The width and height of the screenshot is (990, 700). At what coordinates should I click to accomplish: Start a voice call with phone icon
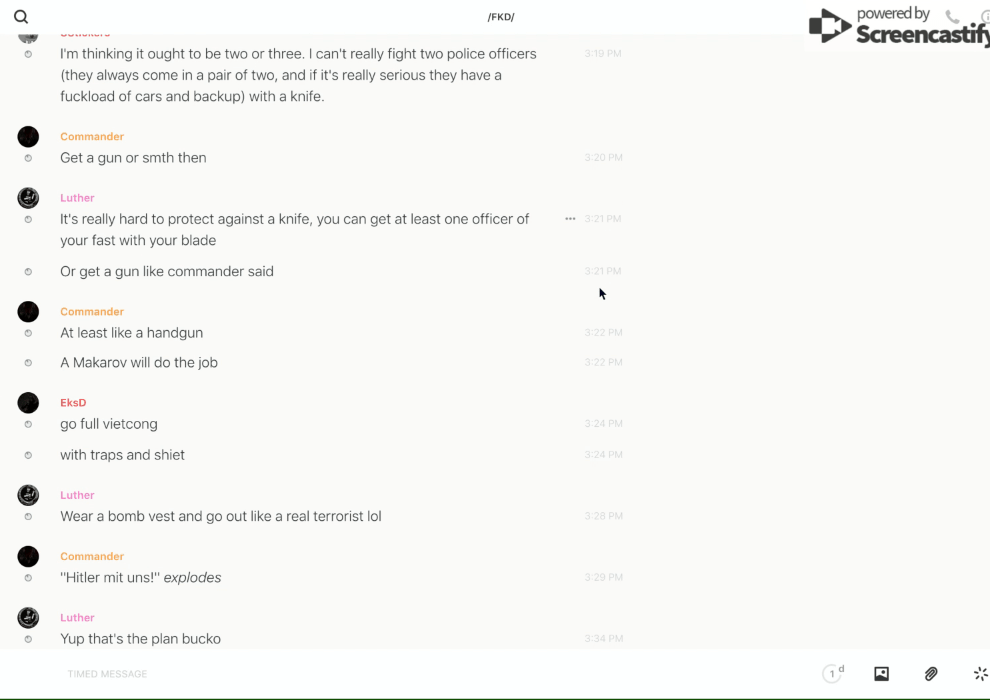[952, 17]
